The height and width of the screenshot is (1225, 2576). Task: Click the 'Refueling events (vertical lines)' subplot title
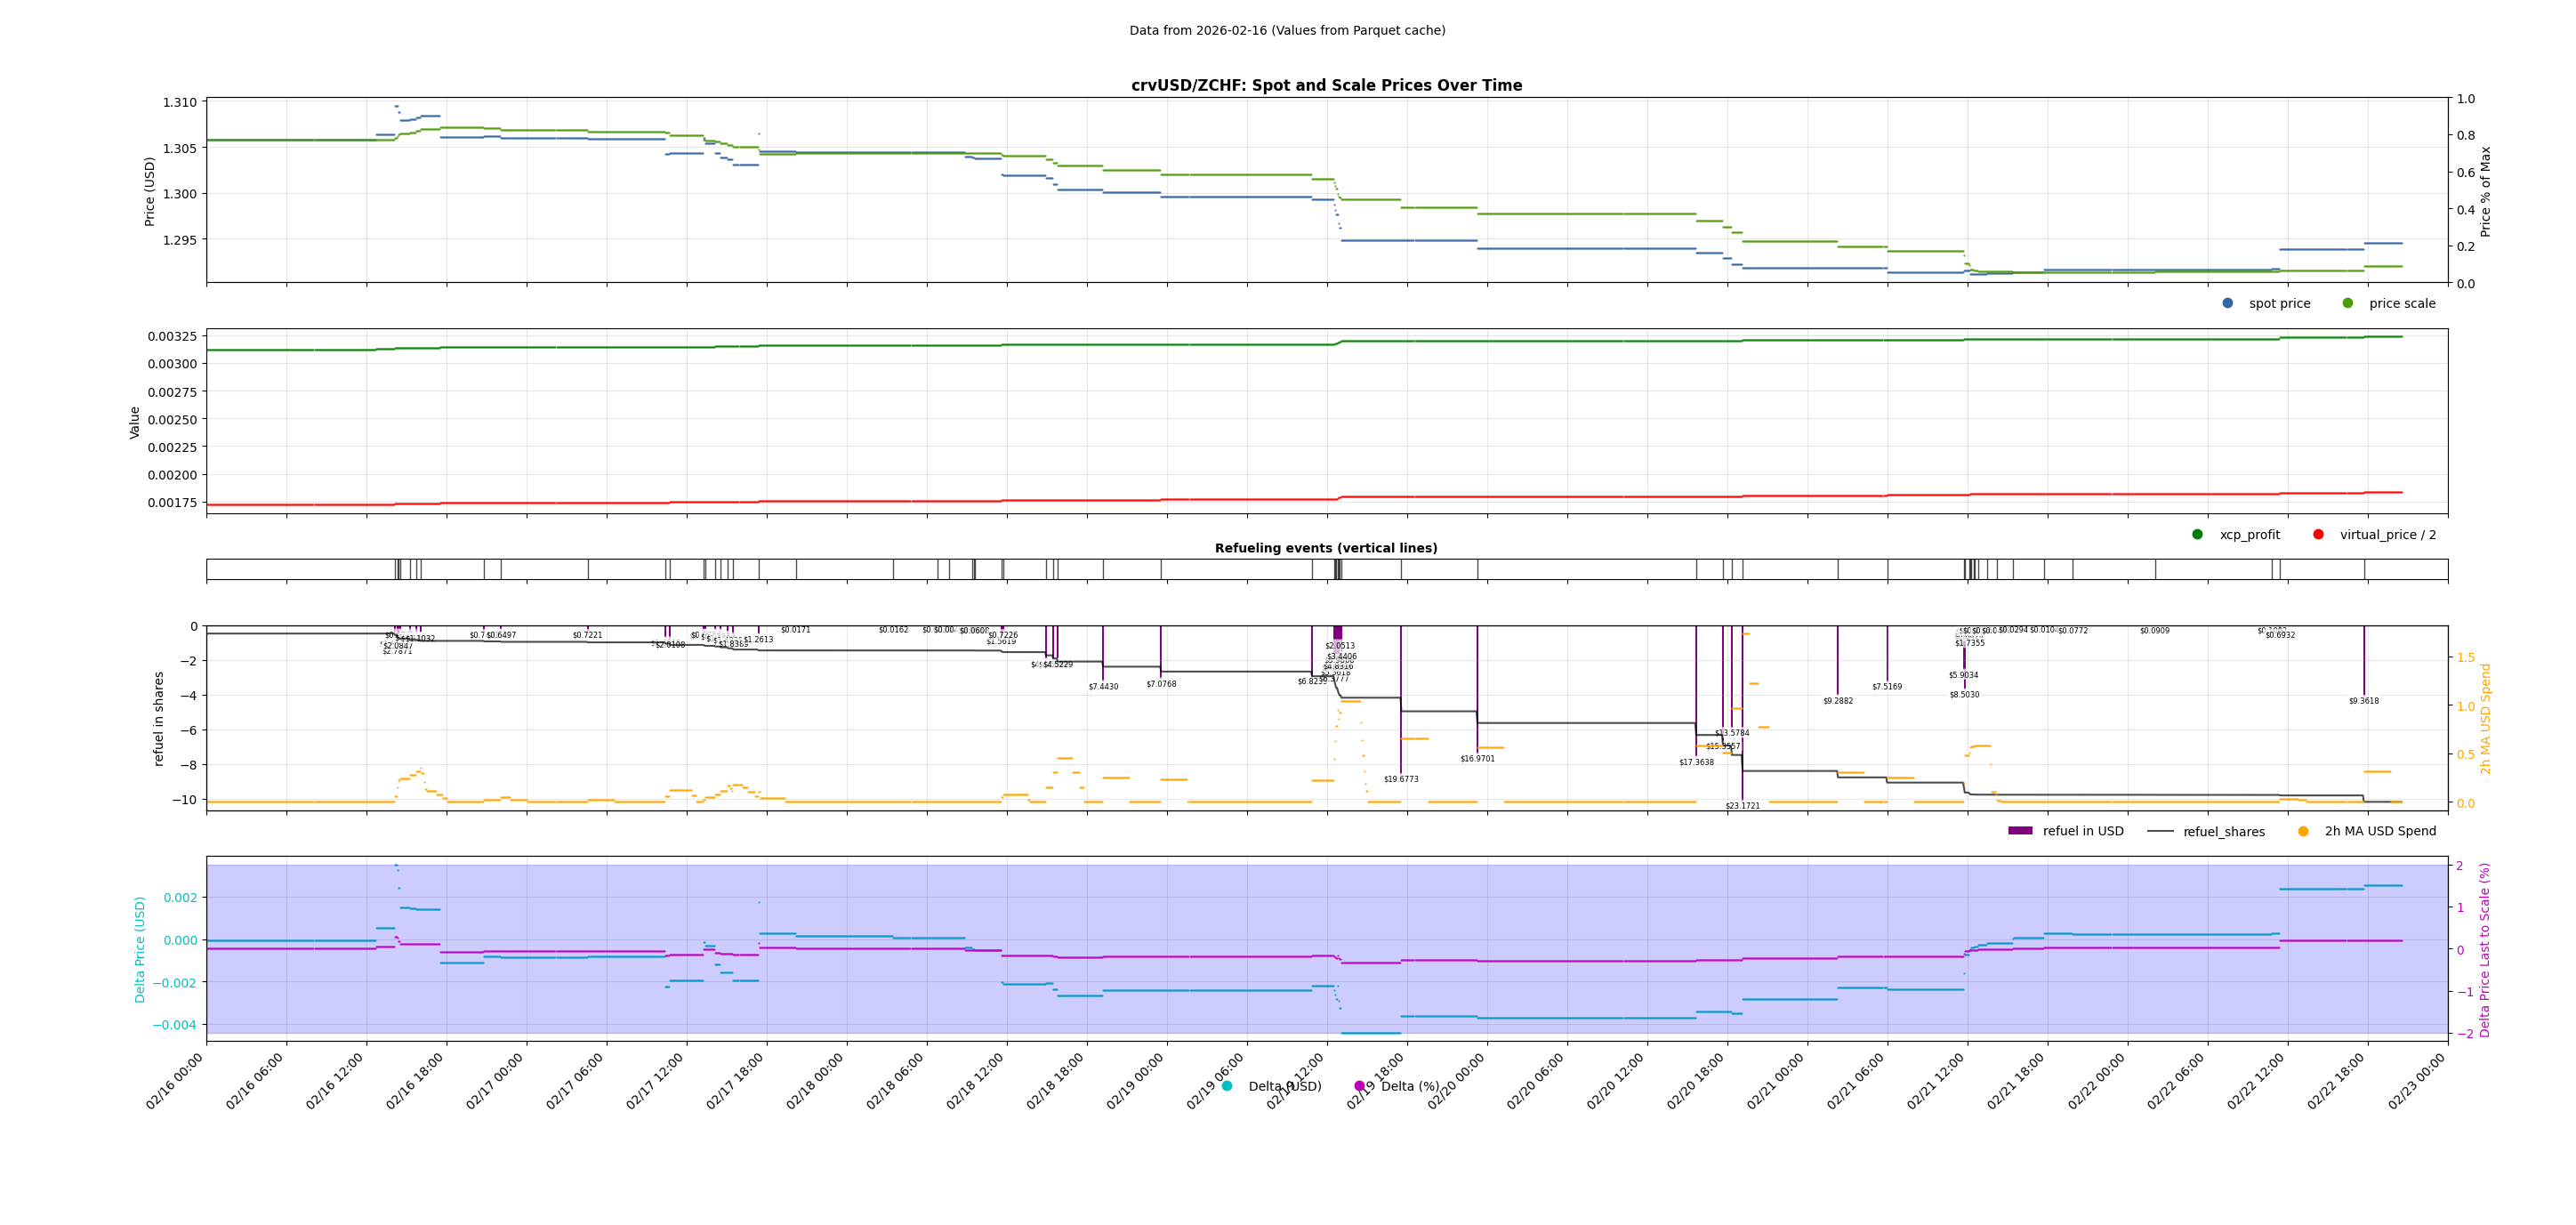1326,548
